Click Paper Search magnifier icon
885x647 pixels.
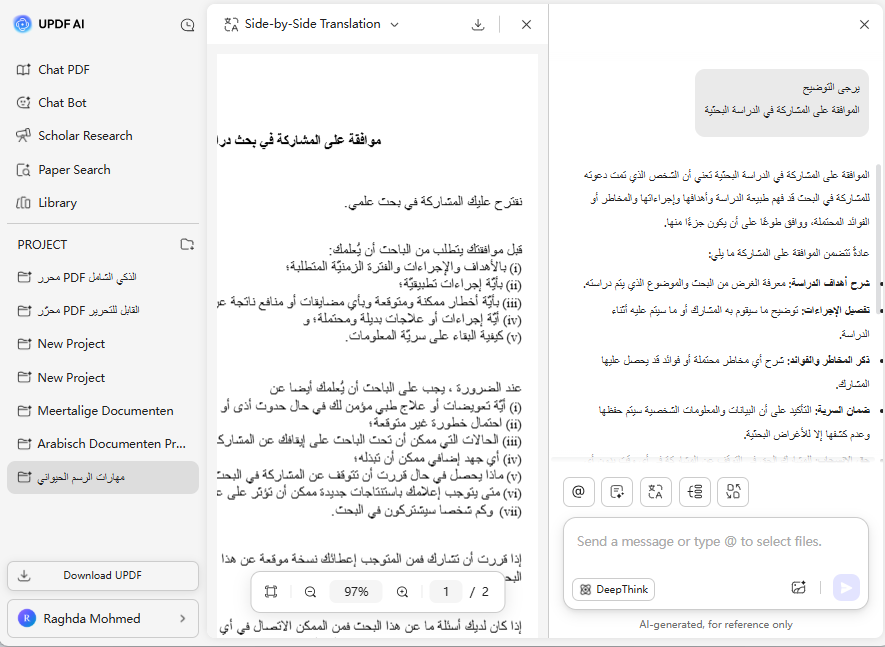point(23,170)
